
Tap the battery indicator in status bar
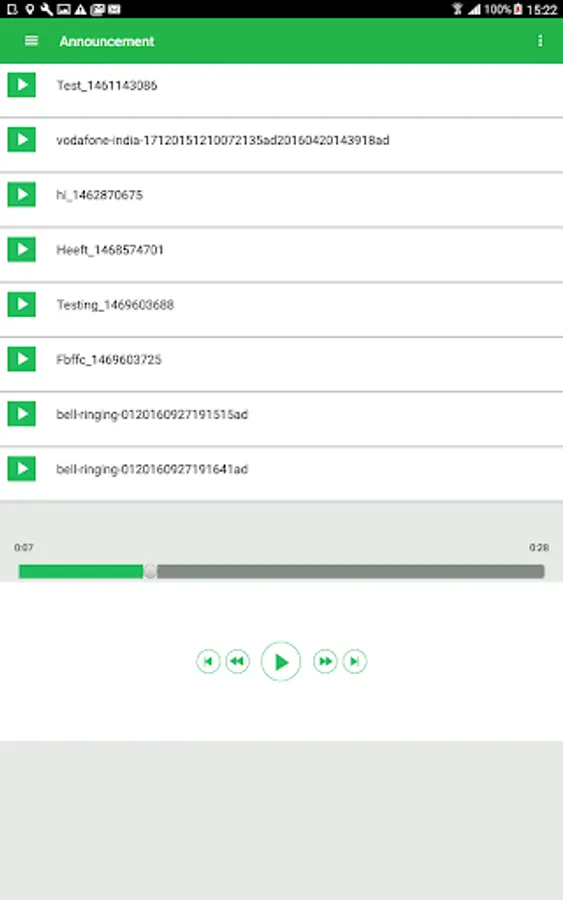[518, 9]
